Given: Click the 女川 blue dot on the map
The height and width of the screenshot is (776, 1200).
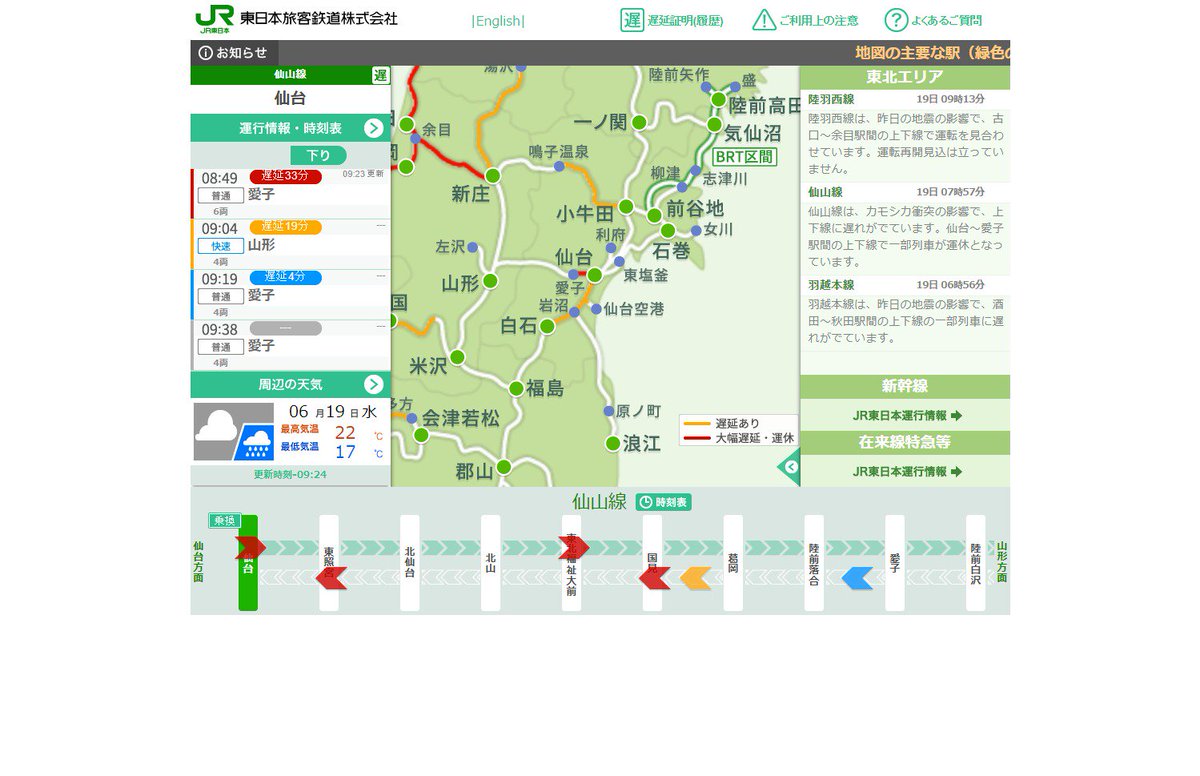Looking at the screenshot, I should pos(696,230).
